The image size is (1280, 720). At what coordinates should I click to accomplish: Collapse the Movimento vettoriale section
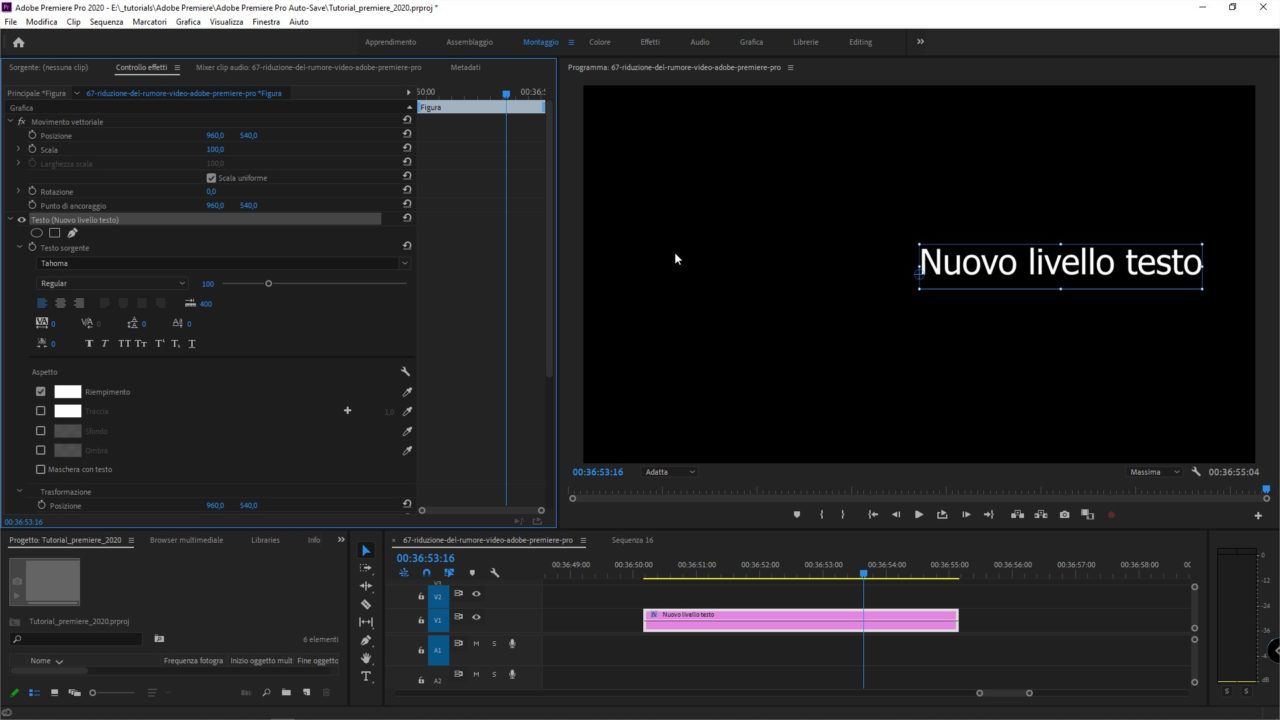pyautogui.click(x=10, y=121)
